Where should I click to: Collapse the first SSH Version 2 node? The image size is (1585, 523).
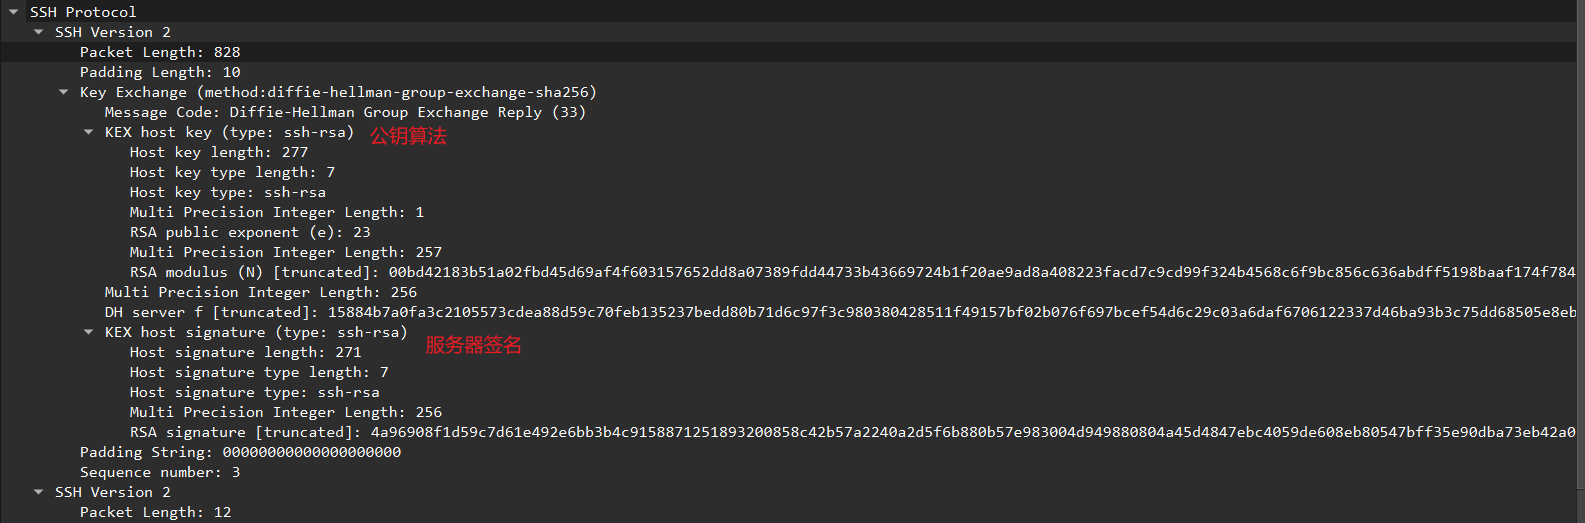[39, 32]
